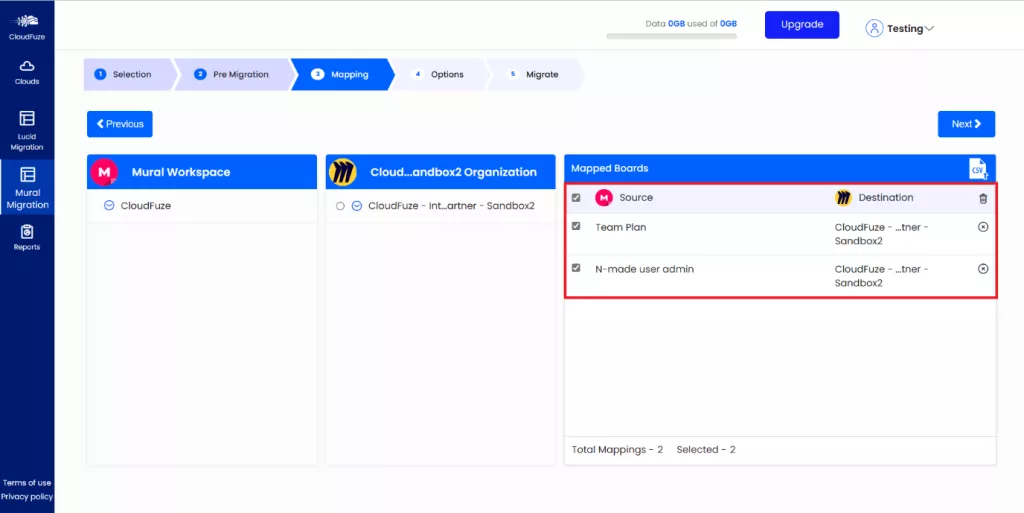
Task: Open Clouds in the sidebar
Action: point(27,72)
